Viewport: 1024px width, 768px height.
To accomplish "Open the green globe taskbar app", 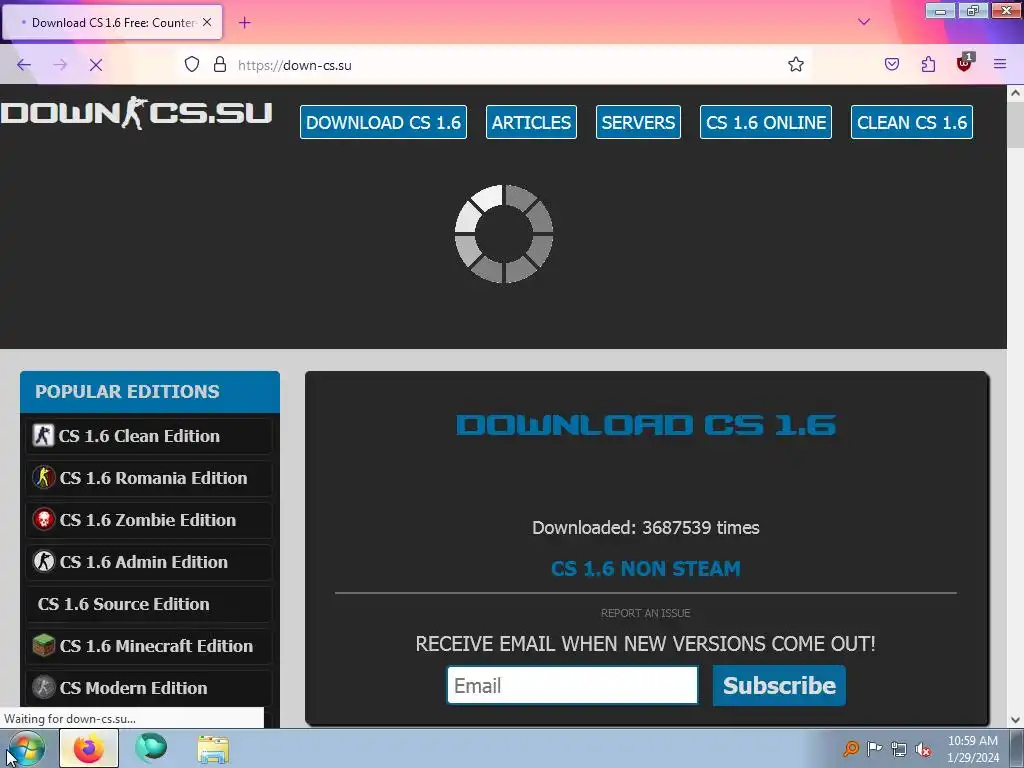I will point(151,748).
